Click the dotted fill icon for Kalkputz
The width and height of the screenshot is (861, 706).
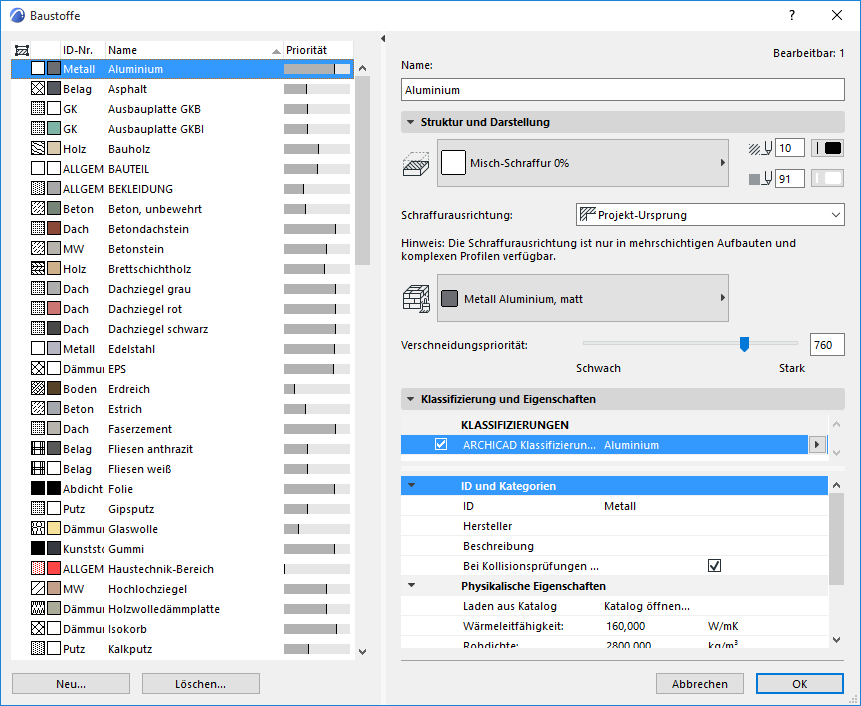tap(38, 648)
